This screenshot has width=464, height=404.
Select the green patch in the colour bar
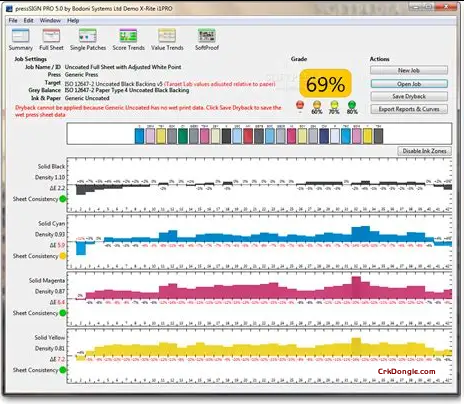tap(183, 136)
